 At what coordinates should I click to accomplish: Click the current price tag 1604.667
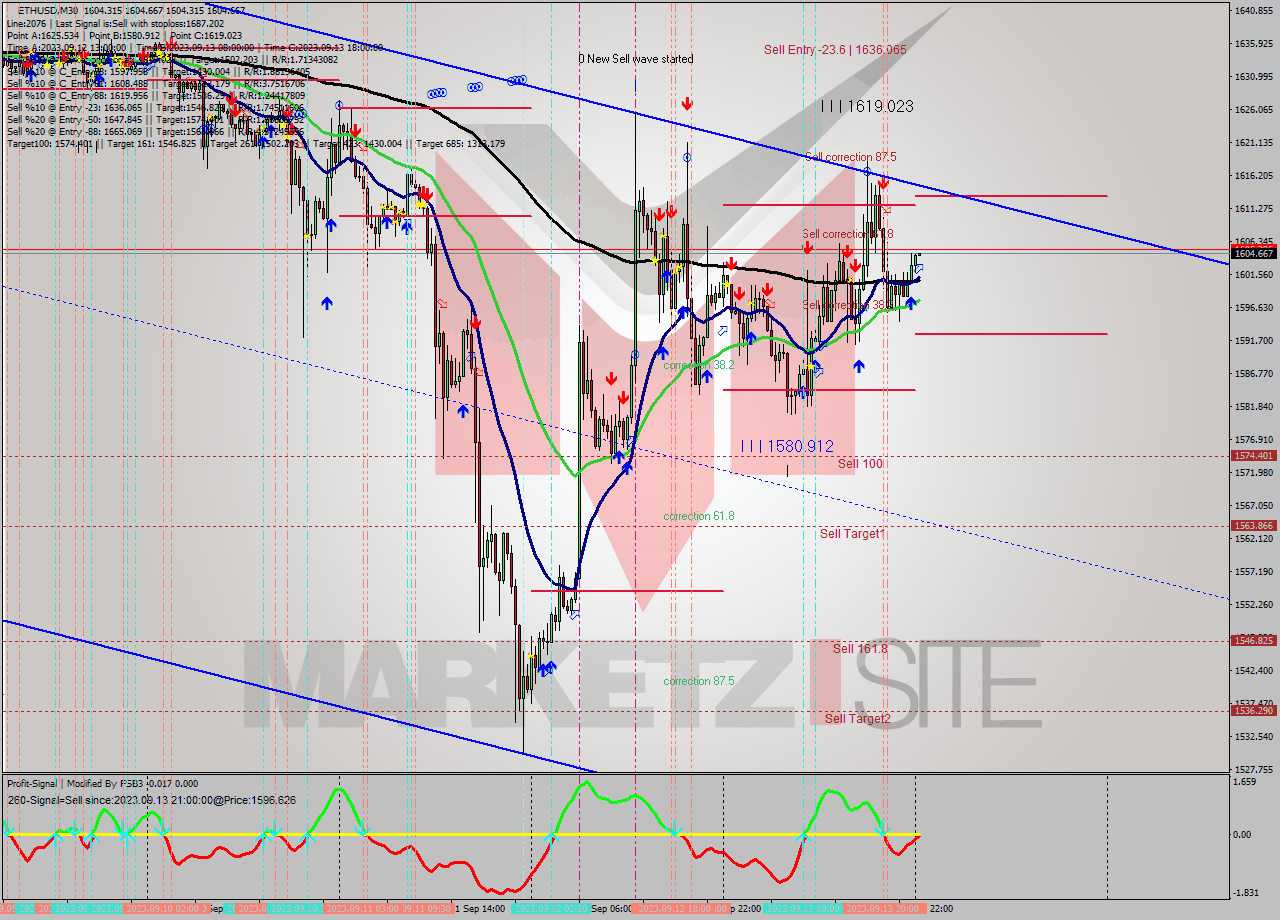pos(1253,253)
